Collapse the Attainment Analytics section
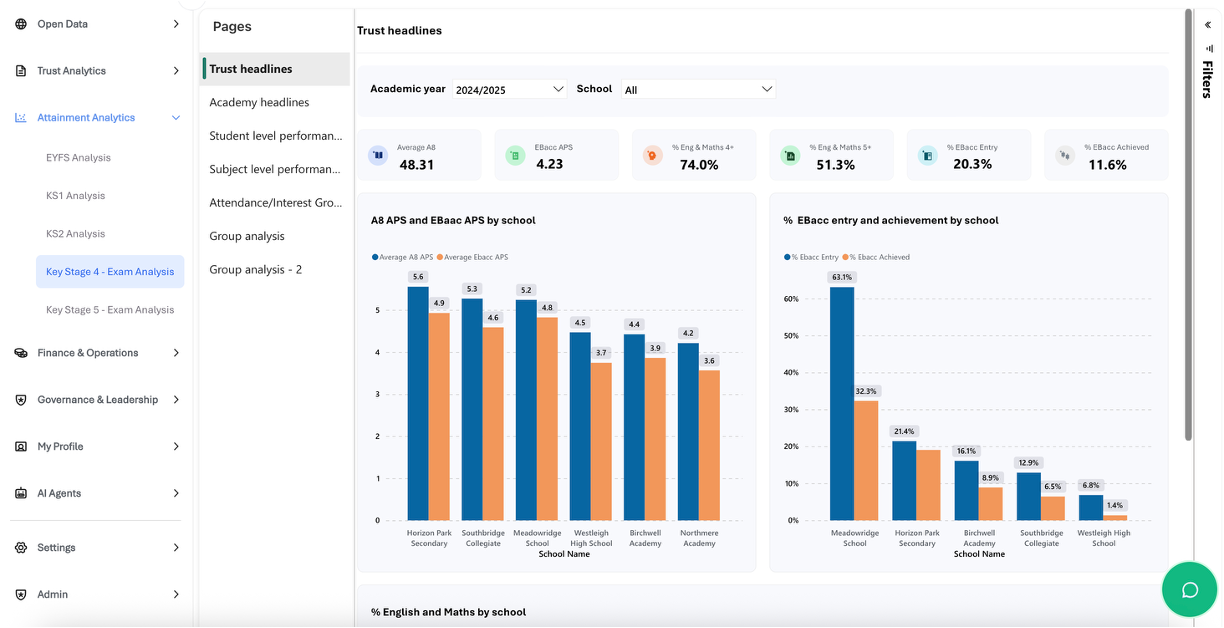This screenshot has width=1224, height=628. pyautogui.click(x=176, y=118)
